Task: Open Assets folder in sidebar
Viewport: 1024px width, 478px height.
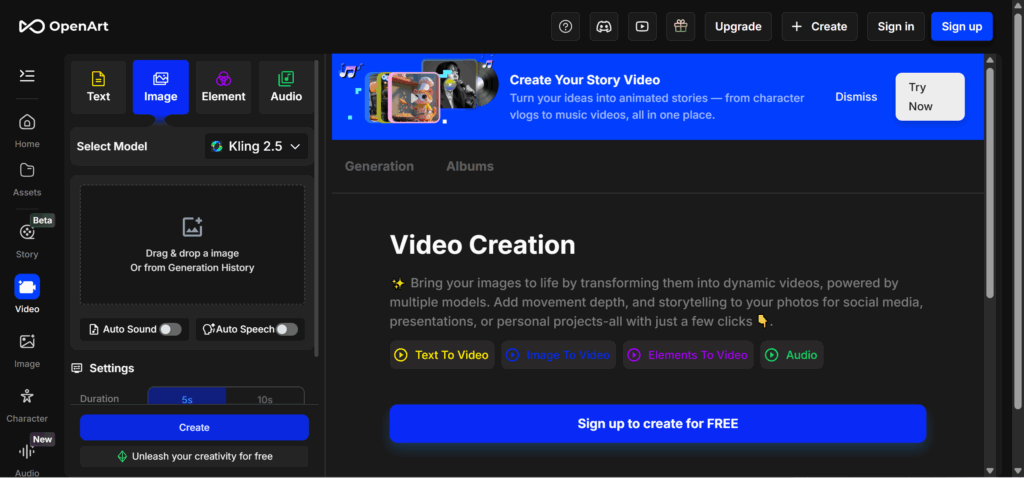Action: (27, 178)
